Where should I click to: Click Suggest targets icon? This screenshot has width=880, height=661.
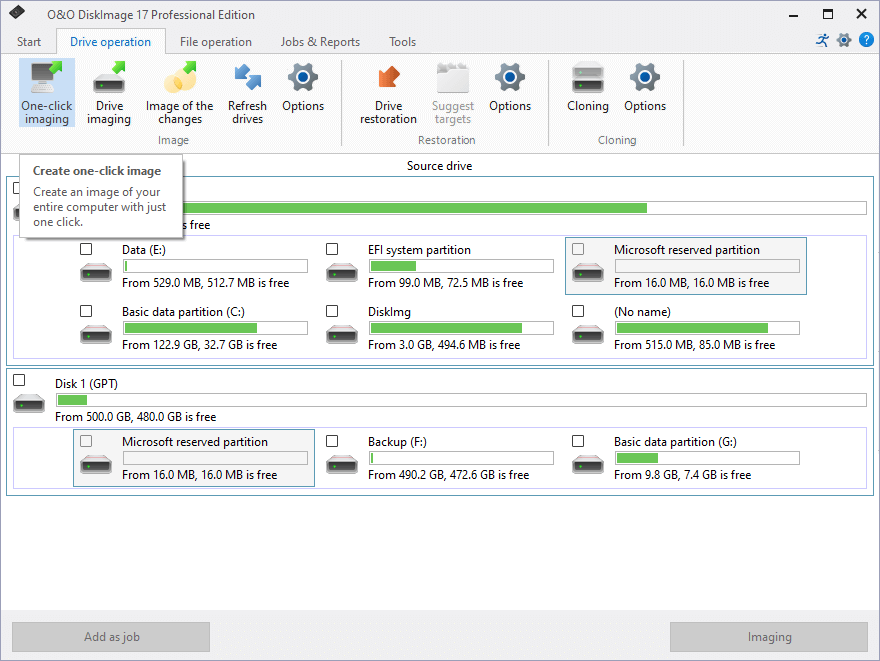(x=453, y=93)
